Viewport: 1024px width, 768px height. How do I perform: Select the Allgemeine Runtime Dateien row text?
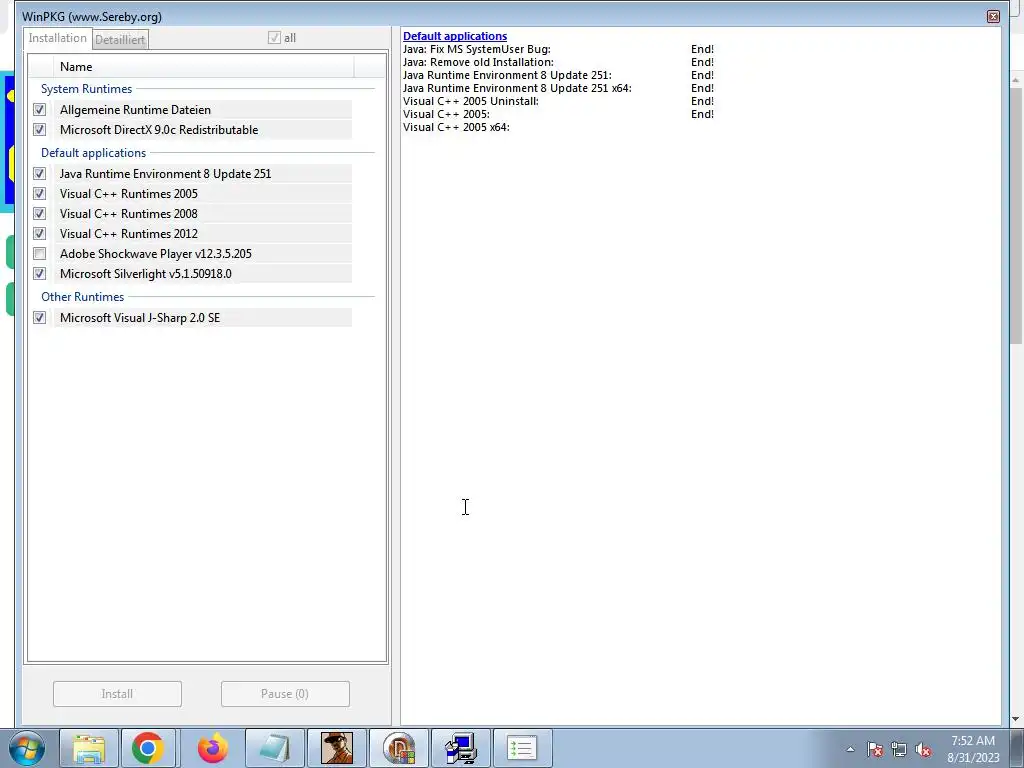point(135,110)
